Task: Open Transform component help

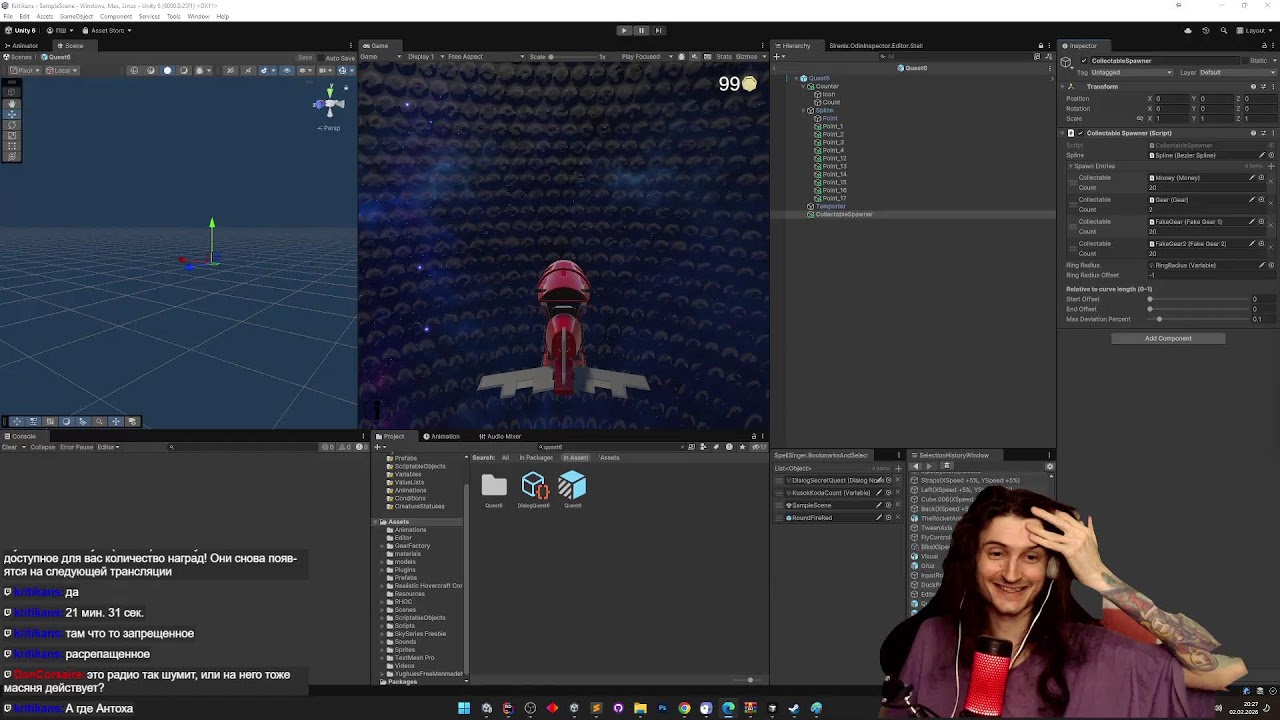Action: click(x=1253, y=87)
